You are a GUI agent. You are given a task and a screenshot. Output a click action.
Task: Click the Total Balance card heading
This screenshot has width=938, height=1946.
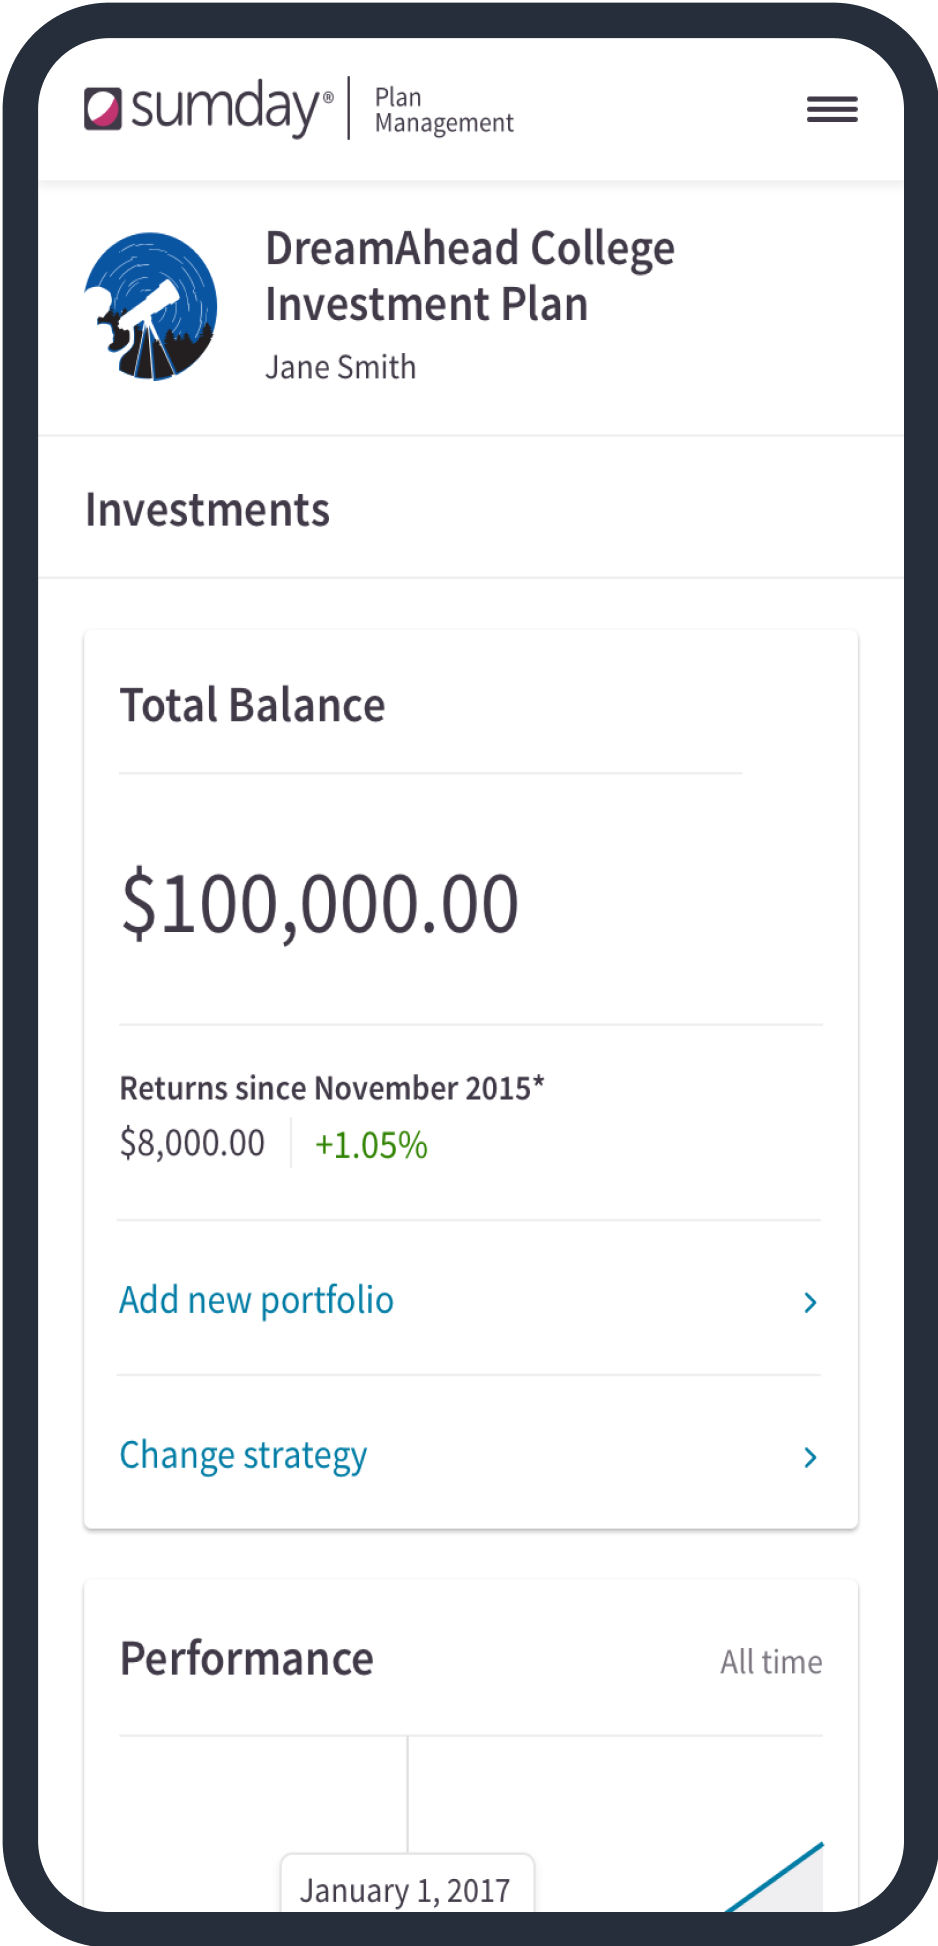252,705
